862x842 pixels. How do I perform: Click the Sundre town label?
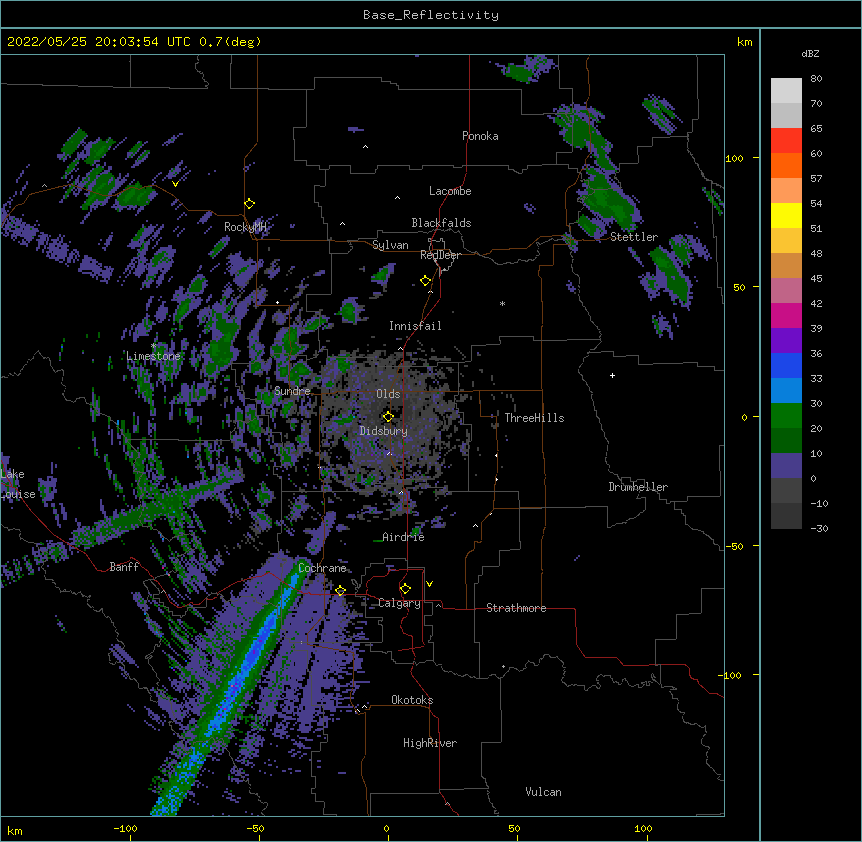click(292, 391)
